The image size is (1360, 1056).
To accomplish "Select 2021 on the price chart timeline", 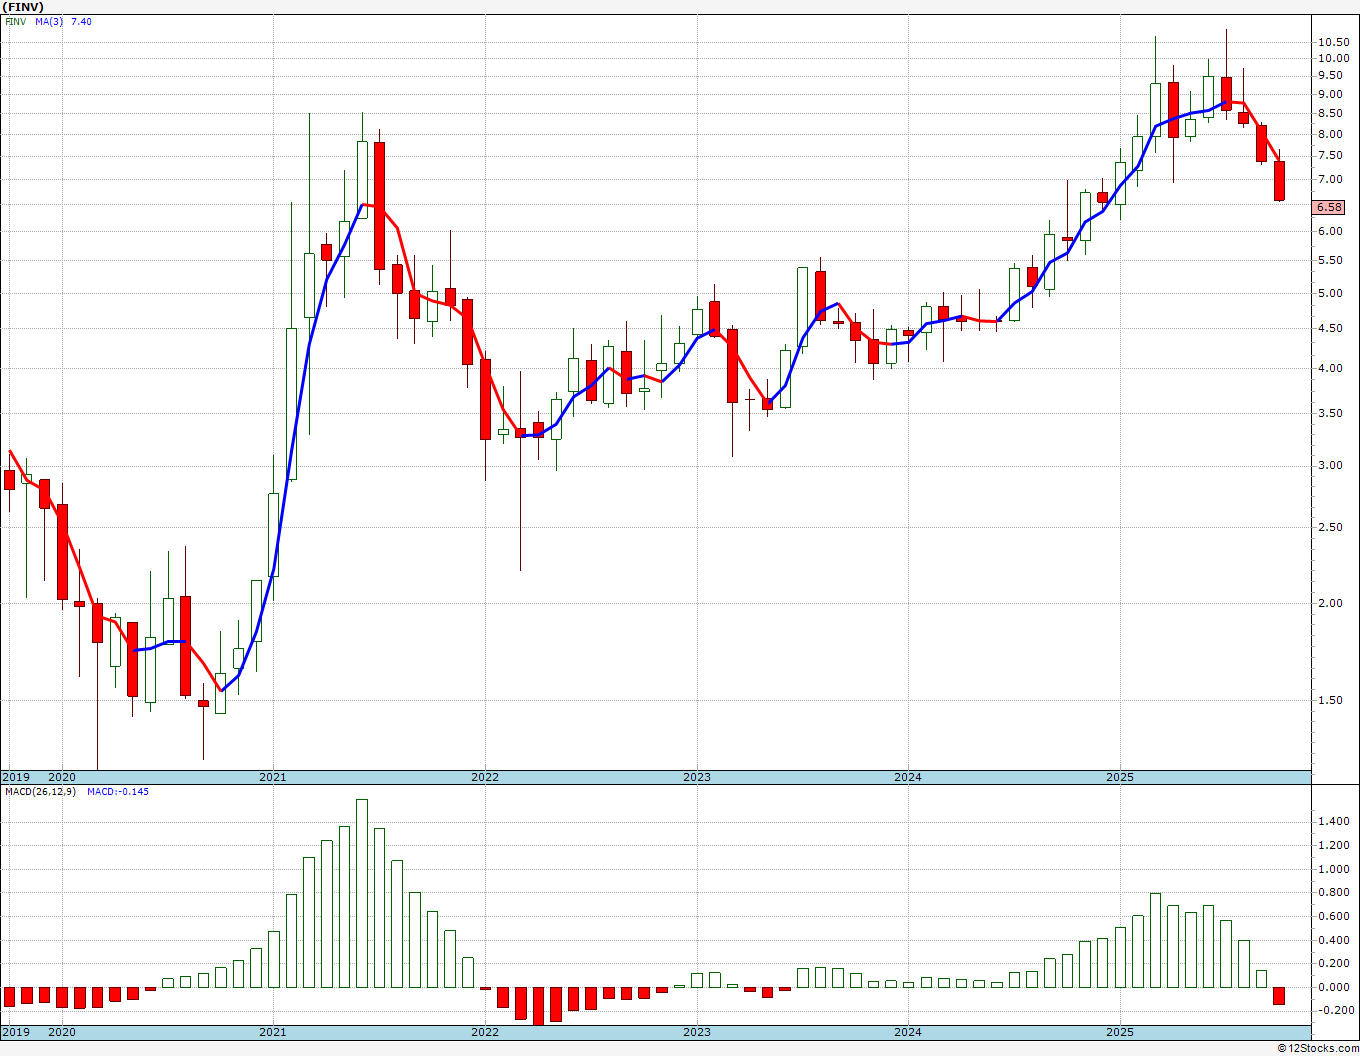I will pyautogui.click(x=272, y=777).
